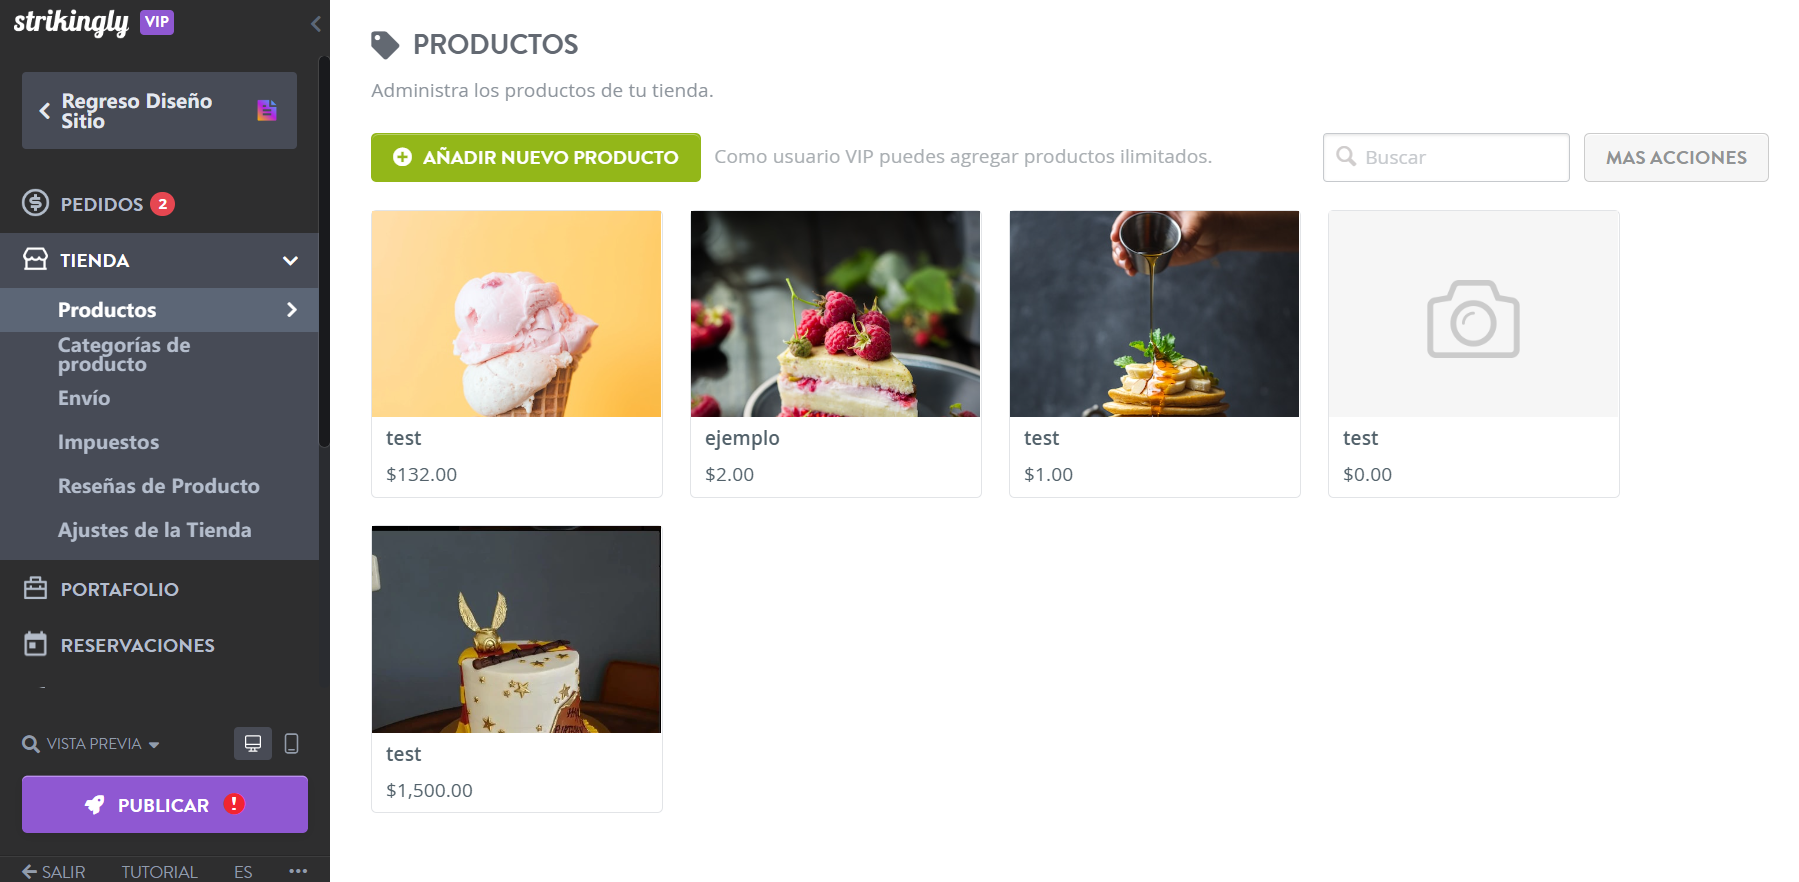The height and width of the screenshot is (882, 1799).
Task: Open Mas Acciones menu
Action: (1676, 157)
